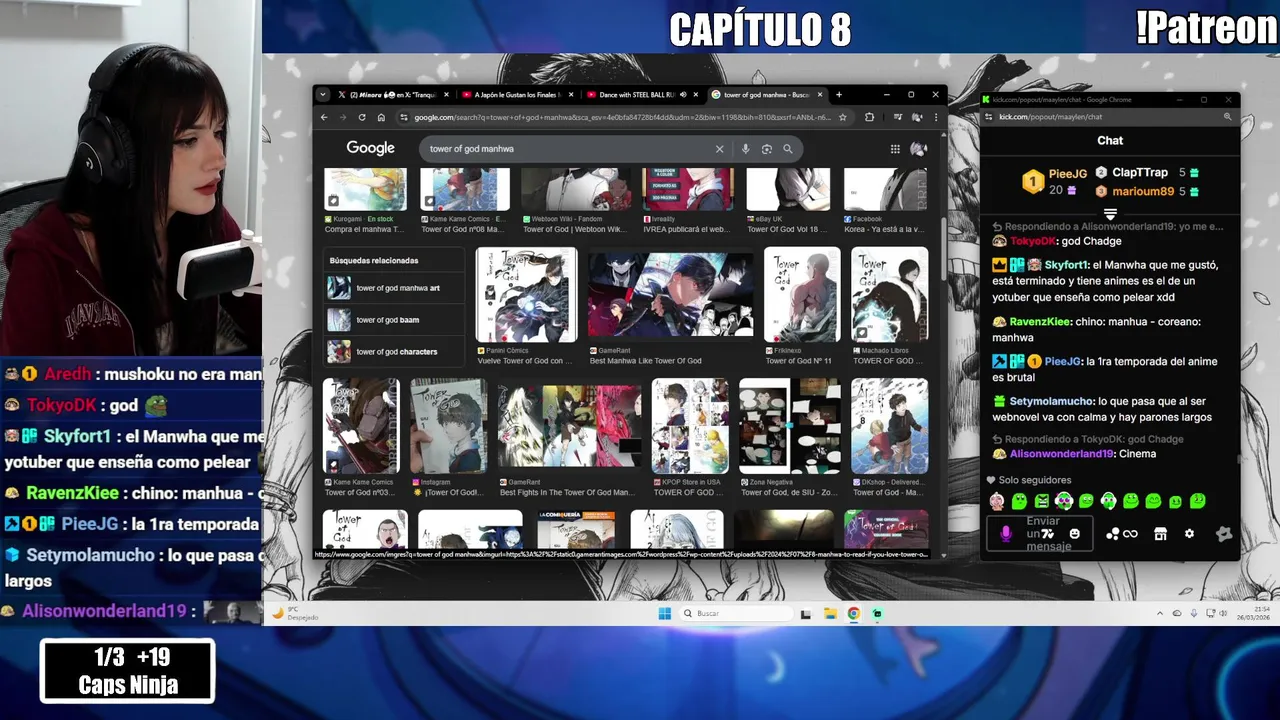Image resolution: width=1280 pixels, height=720 pixels.
Task: Open the Chrome home page button
Action: (381, 117)
